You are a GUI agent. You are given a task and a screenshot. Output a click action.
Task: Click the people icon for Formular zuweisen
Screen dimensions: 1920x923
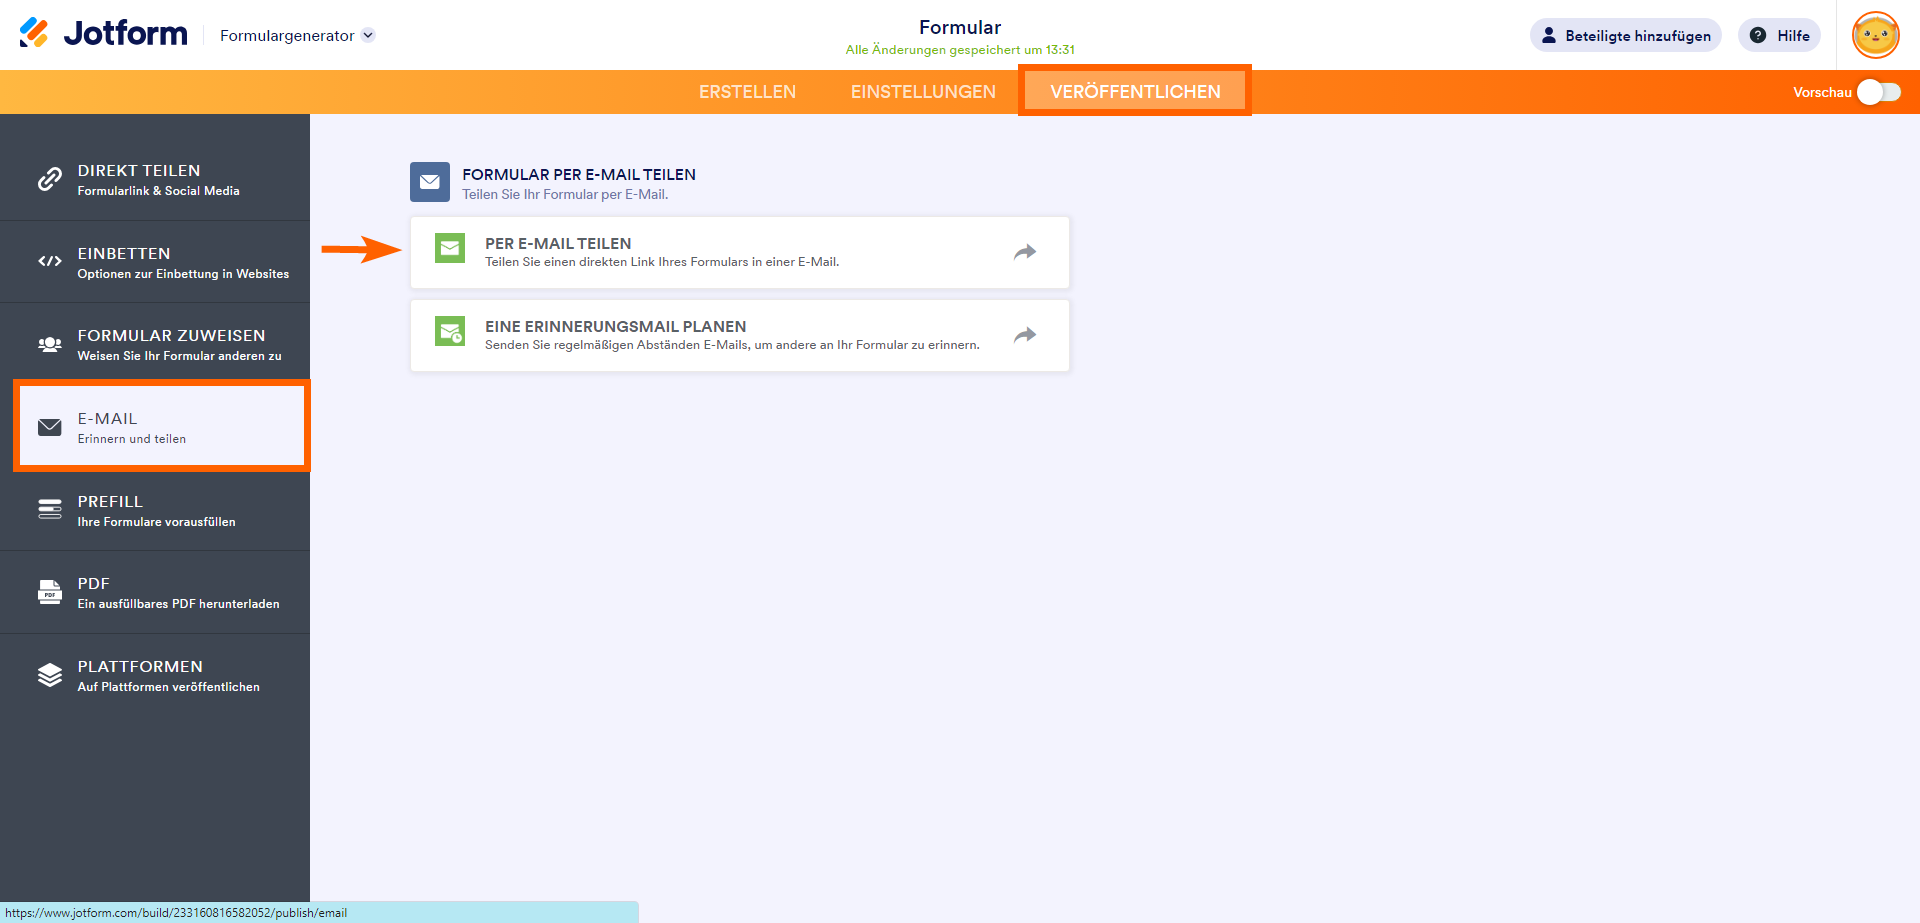(x=50, y=344)
